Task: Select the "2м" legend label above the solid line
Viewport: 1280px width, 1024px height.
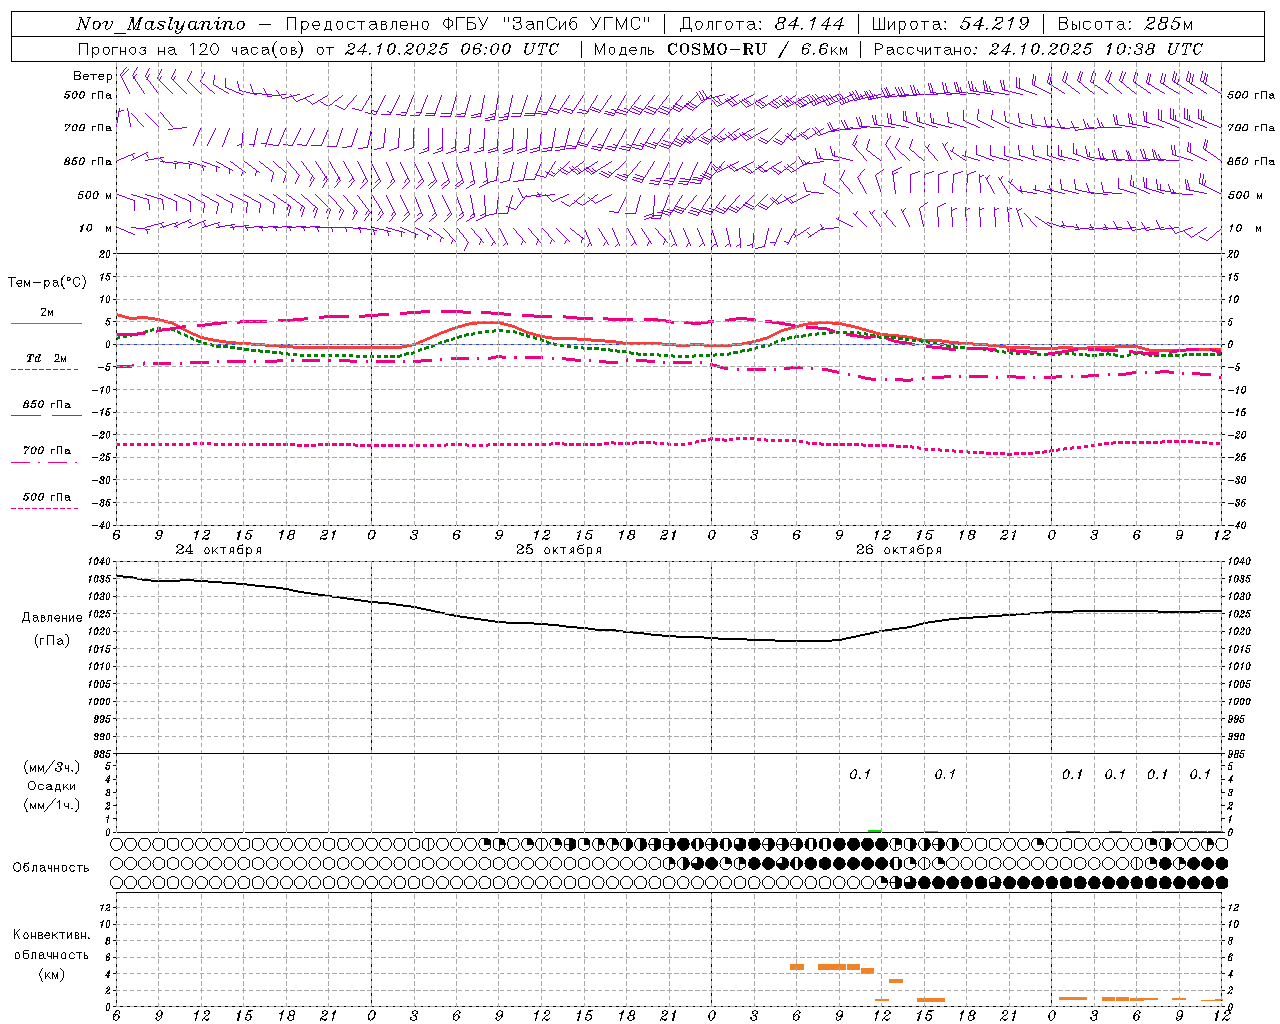Action: 47,312
